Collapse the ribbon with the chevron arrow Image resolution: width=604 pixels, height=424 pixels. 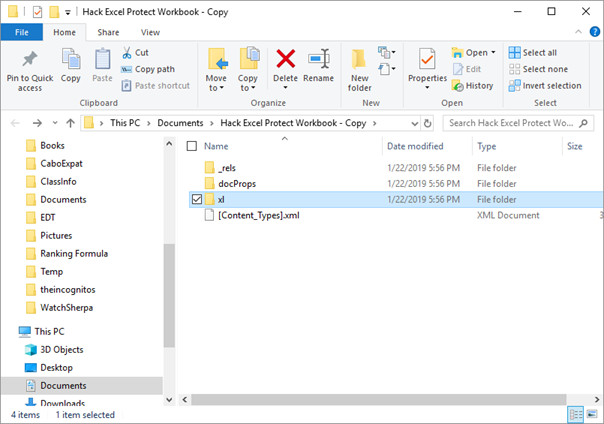coord(578,32)
